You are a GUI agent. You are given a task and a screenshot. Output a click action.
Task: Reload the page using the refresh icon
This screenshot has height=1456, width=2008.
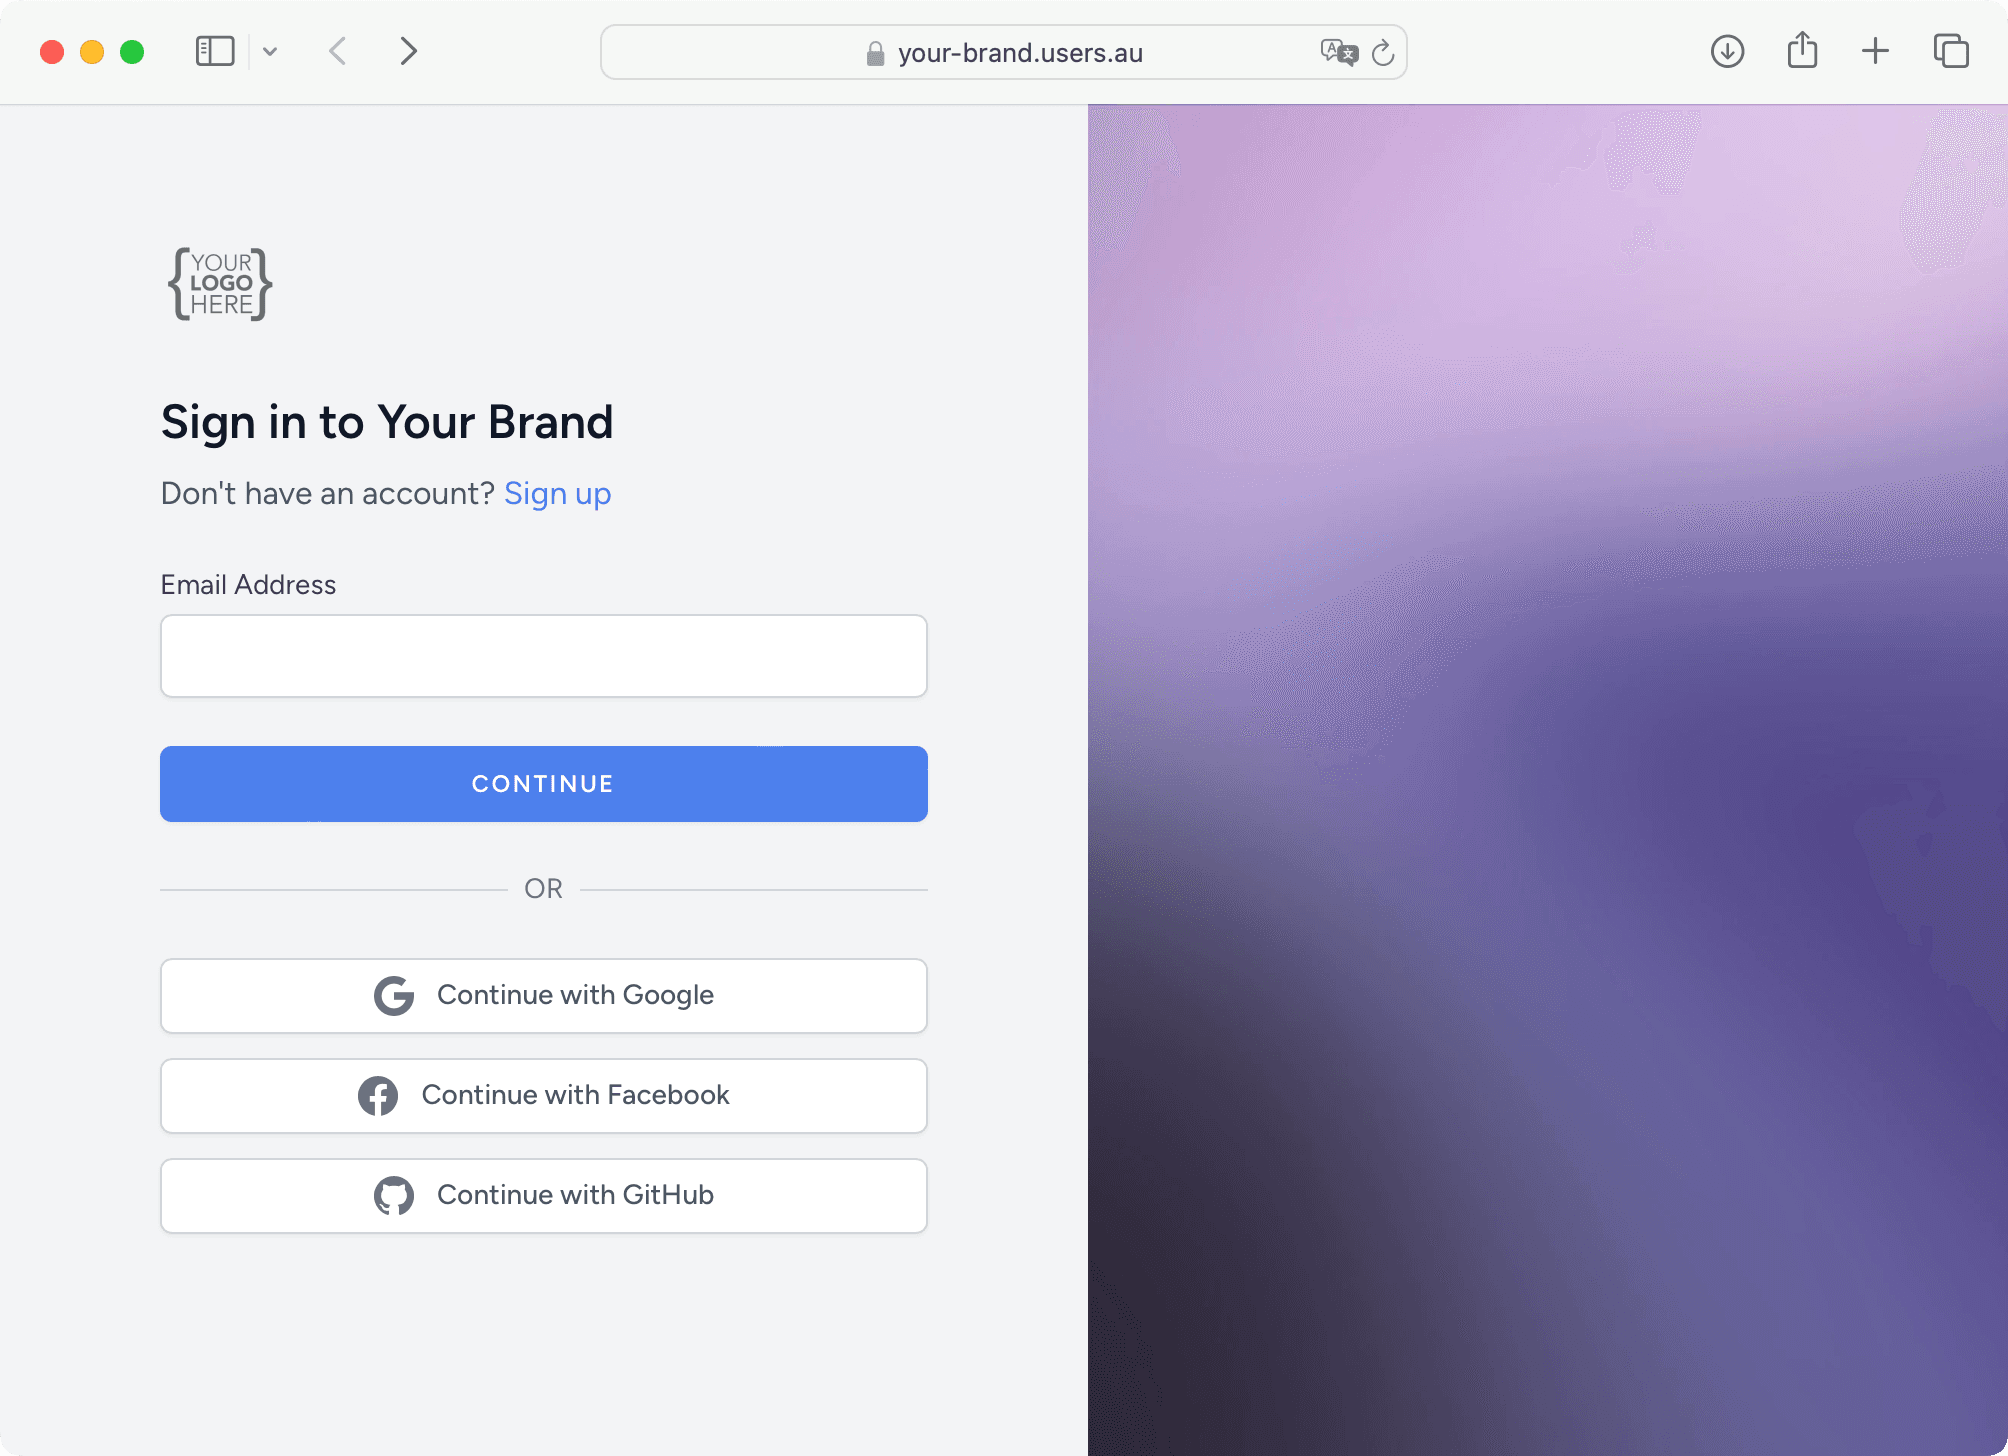1383,54
